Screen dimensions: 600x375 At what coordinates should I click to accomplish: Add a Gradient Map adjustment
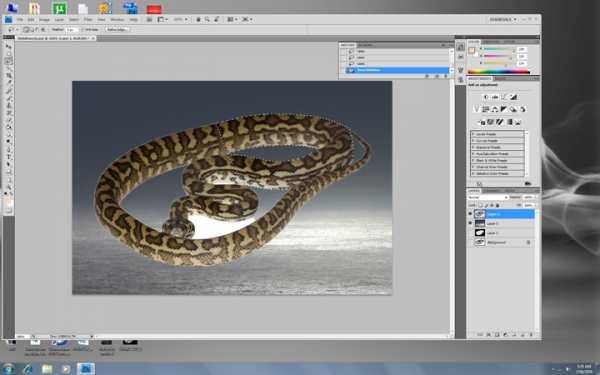509,122
